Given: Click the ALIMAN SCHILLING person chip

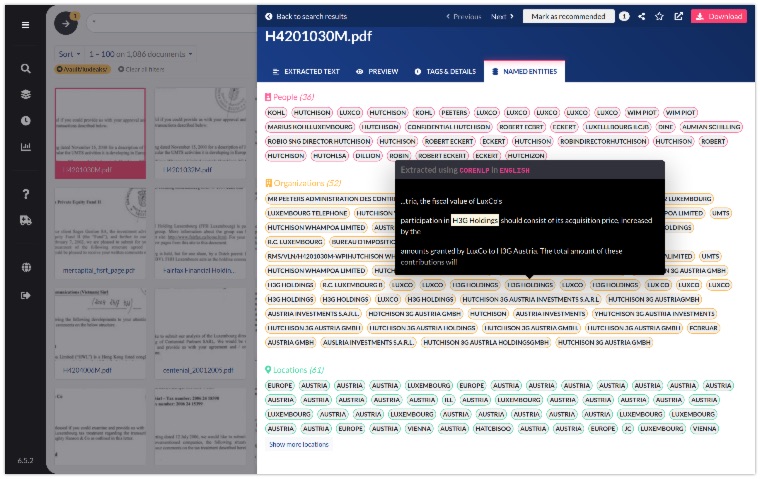Looking at the screenshot, I should pyautogui.click(x=711, y=127).
